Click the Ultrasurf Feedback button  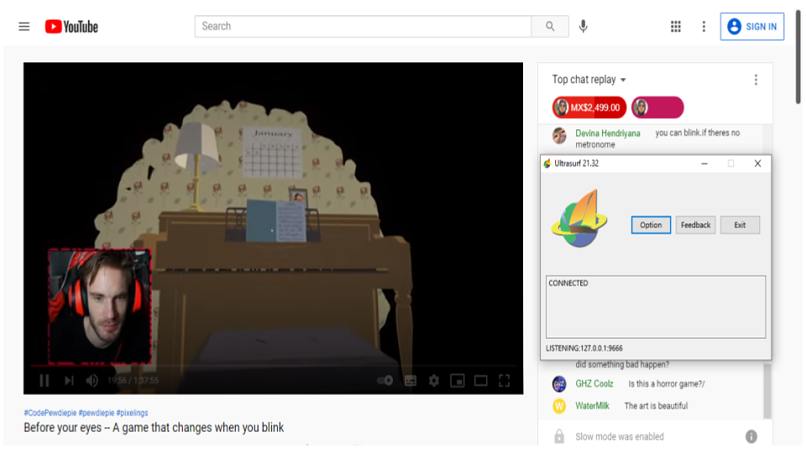pos(695,225)
